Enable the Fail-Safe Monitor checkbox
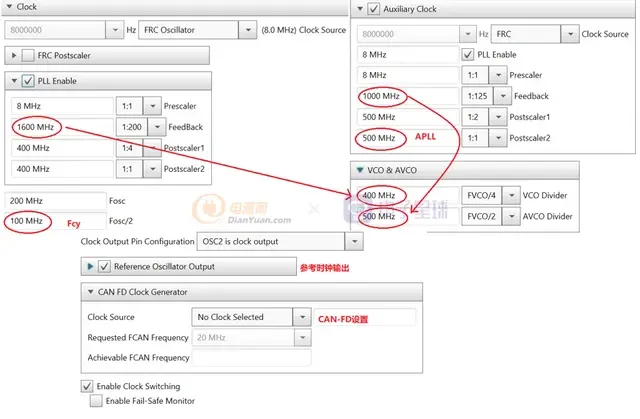This screenshot has height=419, width=640. (96, 401)
